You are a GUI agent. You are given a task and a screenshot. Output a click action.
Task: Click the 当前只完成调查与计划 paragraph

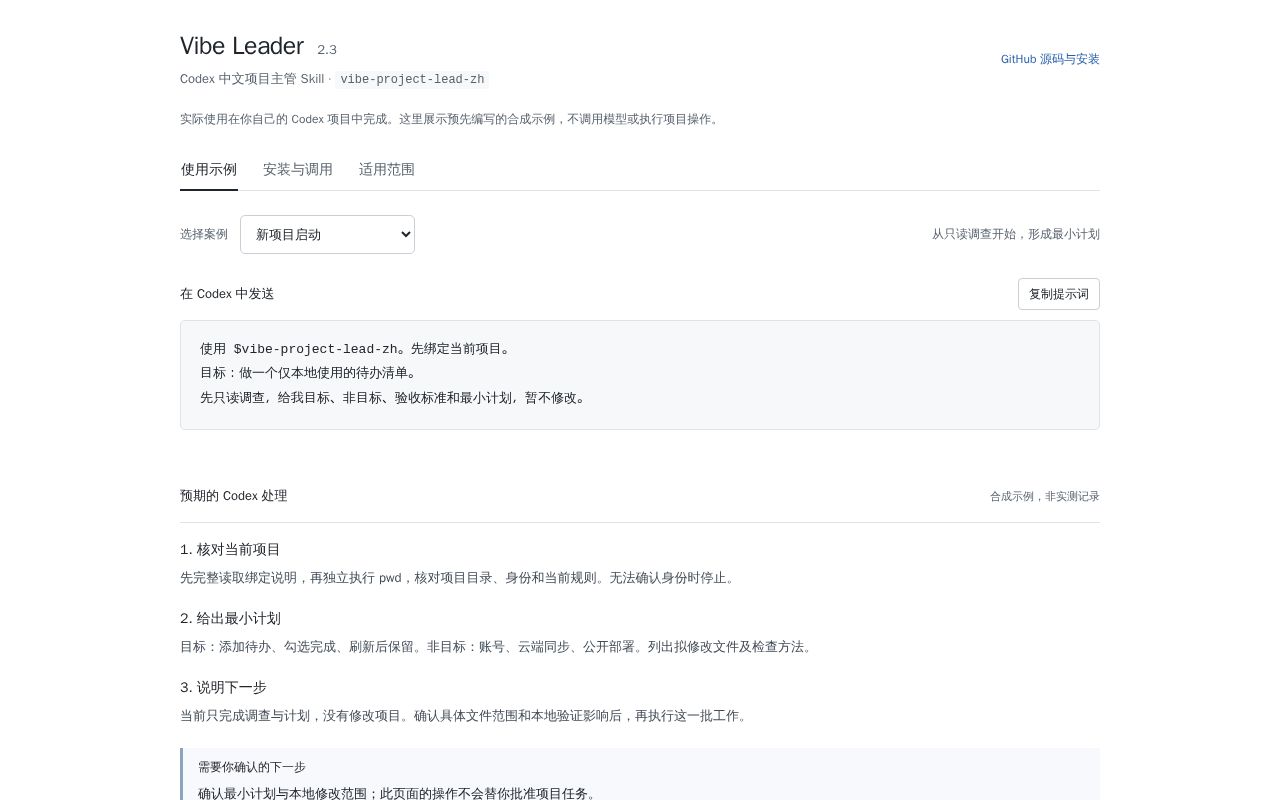tap(465, 716)
